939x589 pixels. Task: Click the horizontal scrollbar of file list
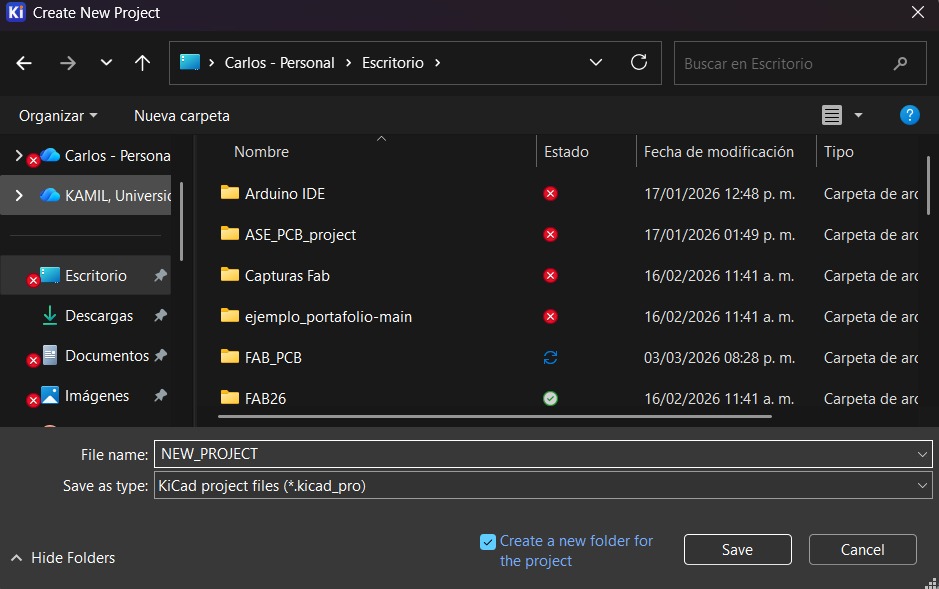pos(500,417)
